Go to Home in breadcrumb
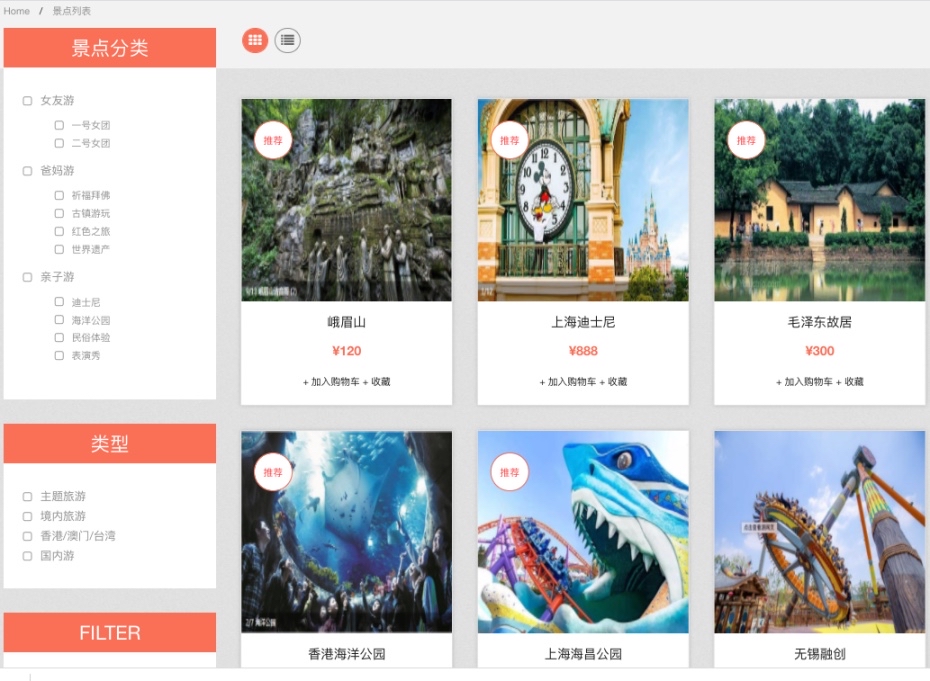930x681 pixels. click(17, 11)
